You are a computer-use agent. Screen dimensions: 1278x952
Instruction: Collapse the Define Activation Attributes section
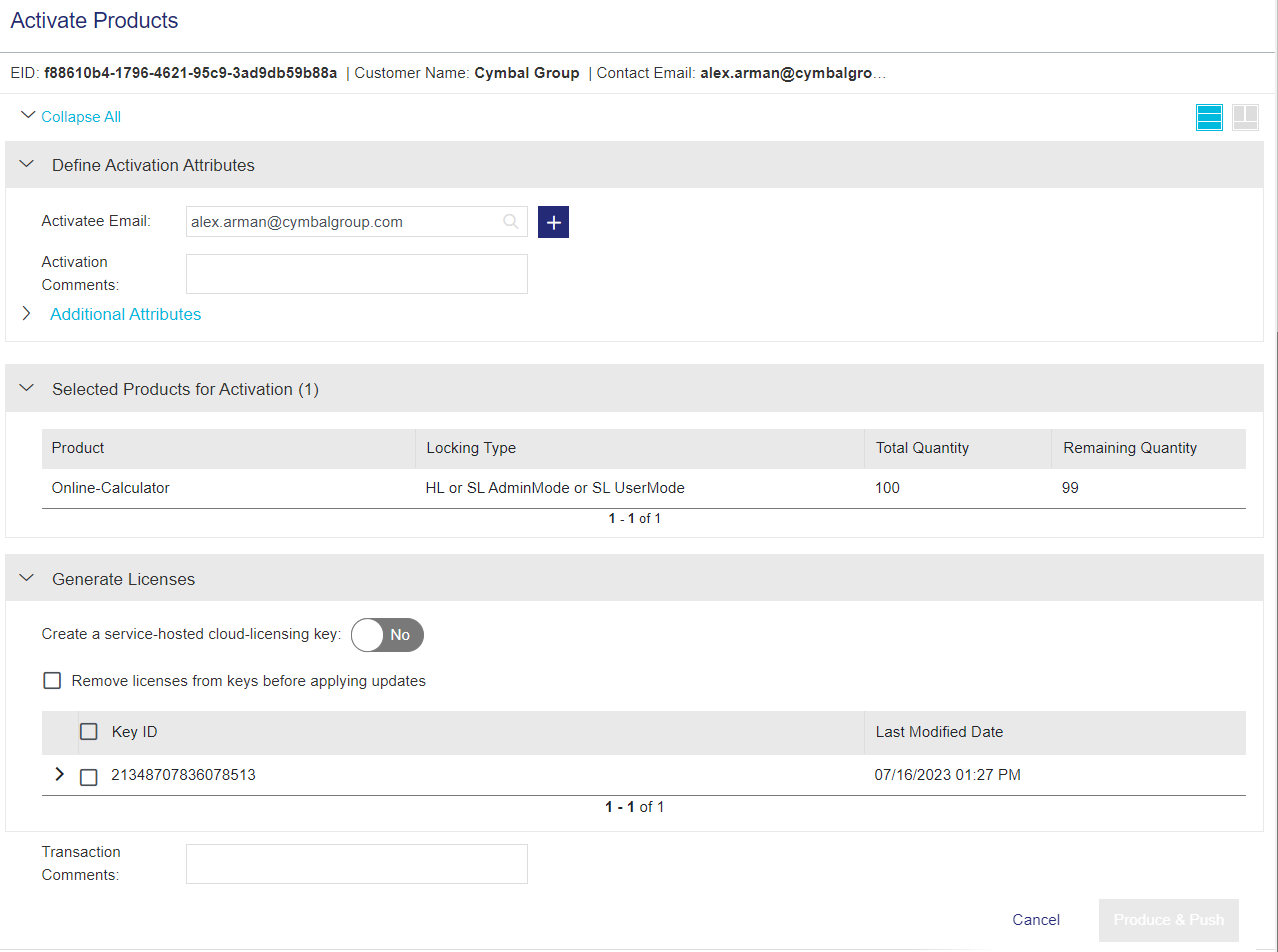tap(27, 165)
